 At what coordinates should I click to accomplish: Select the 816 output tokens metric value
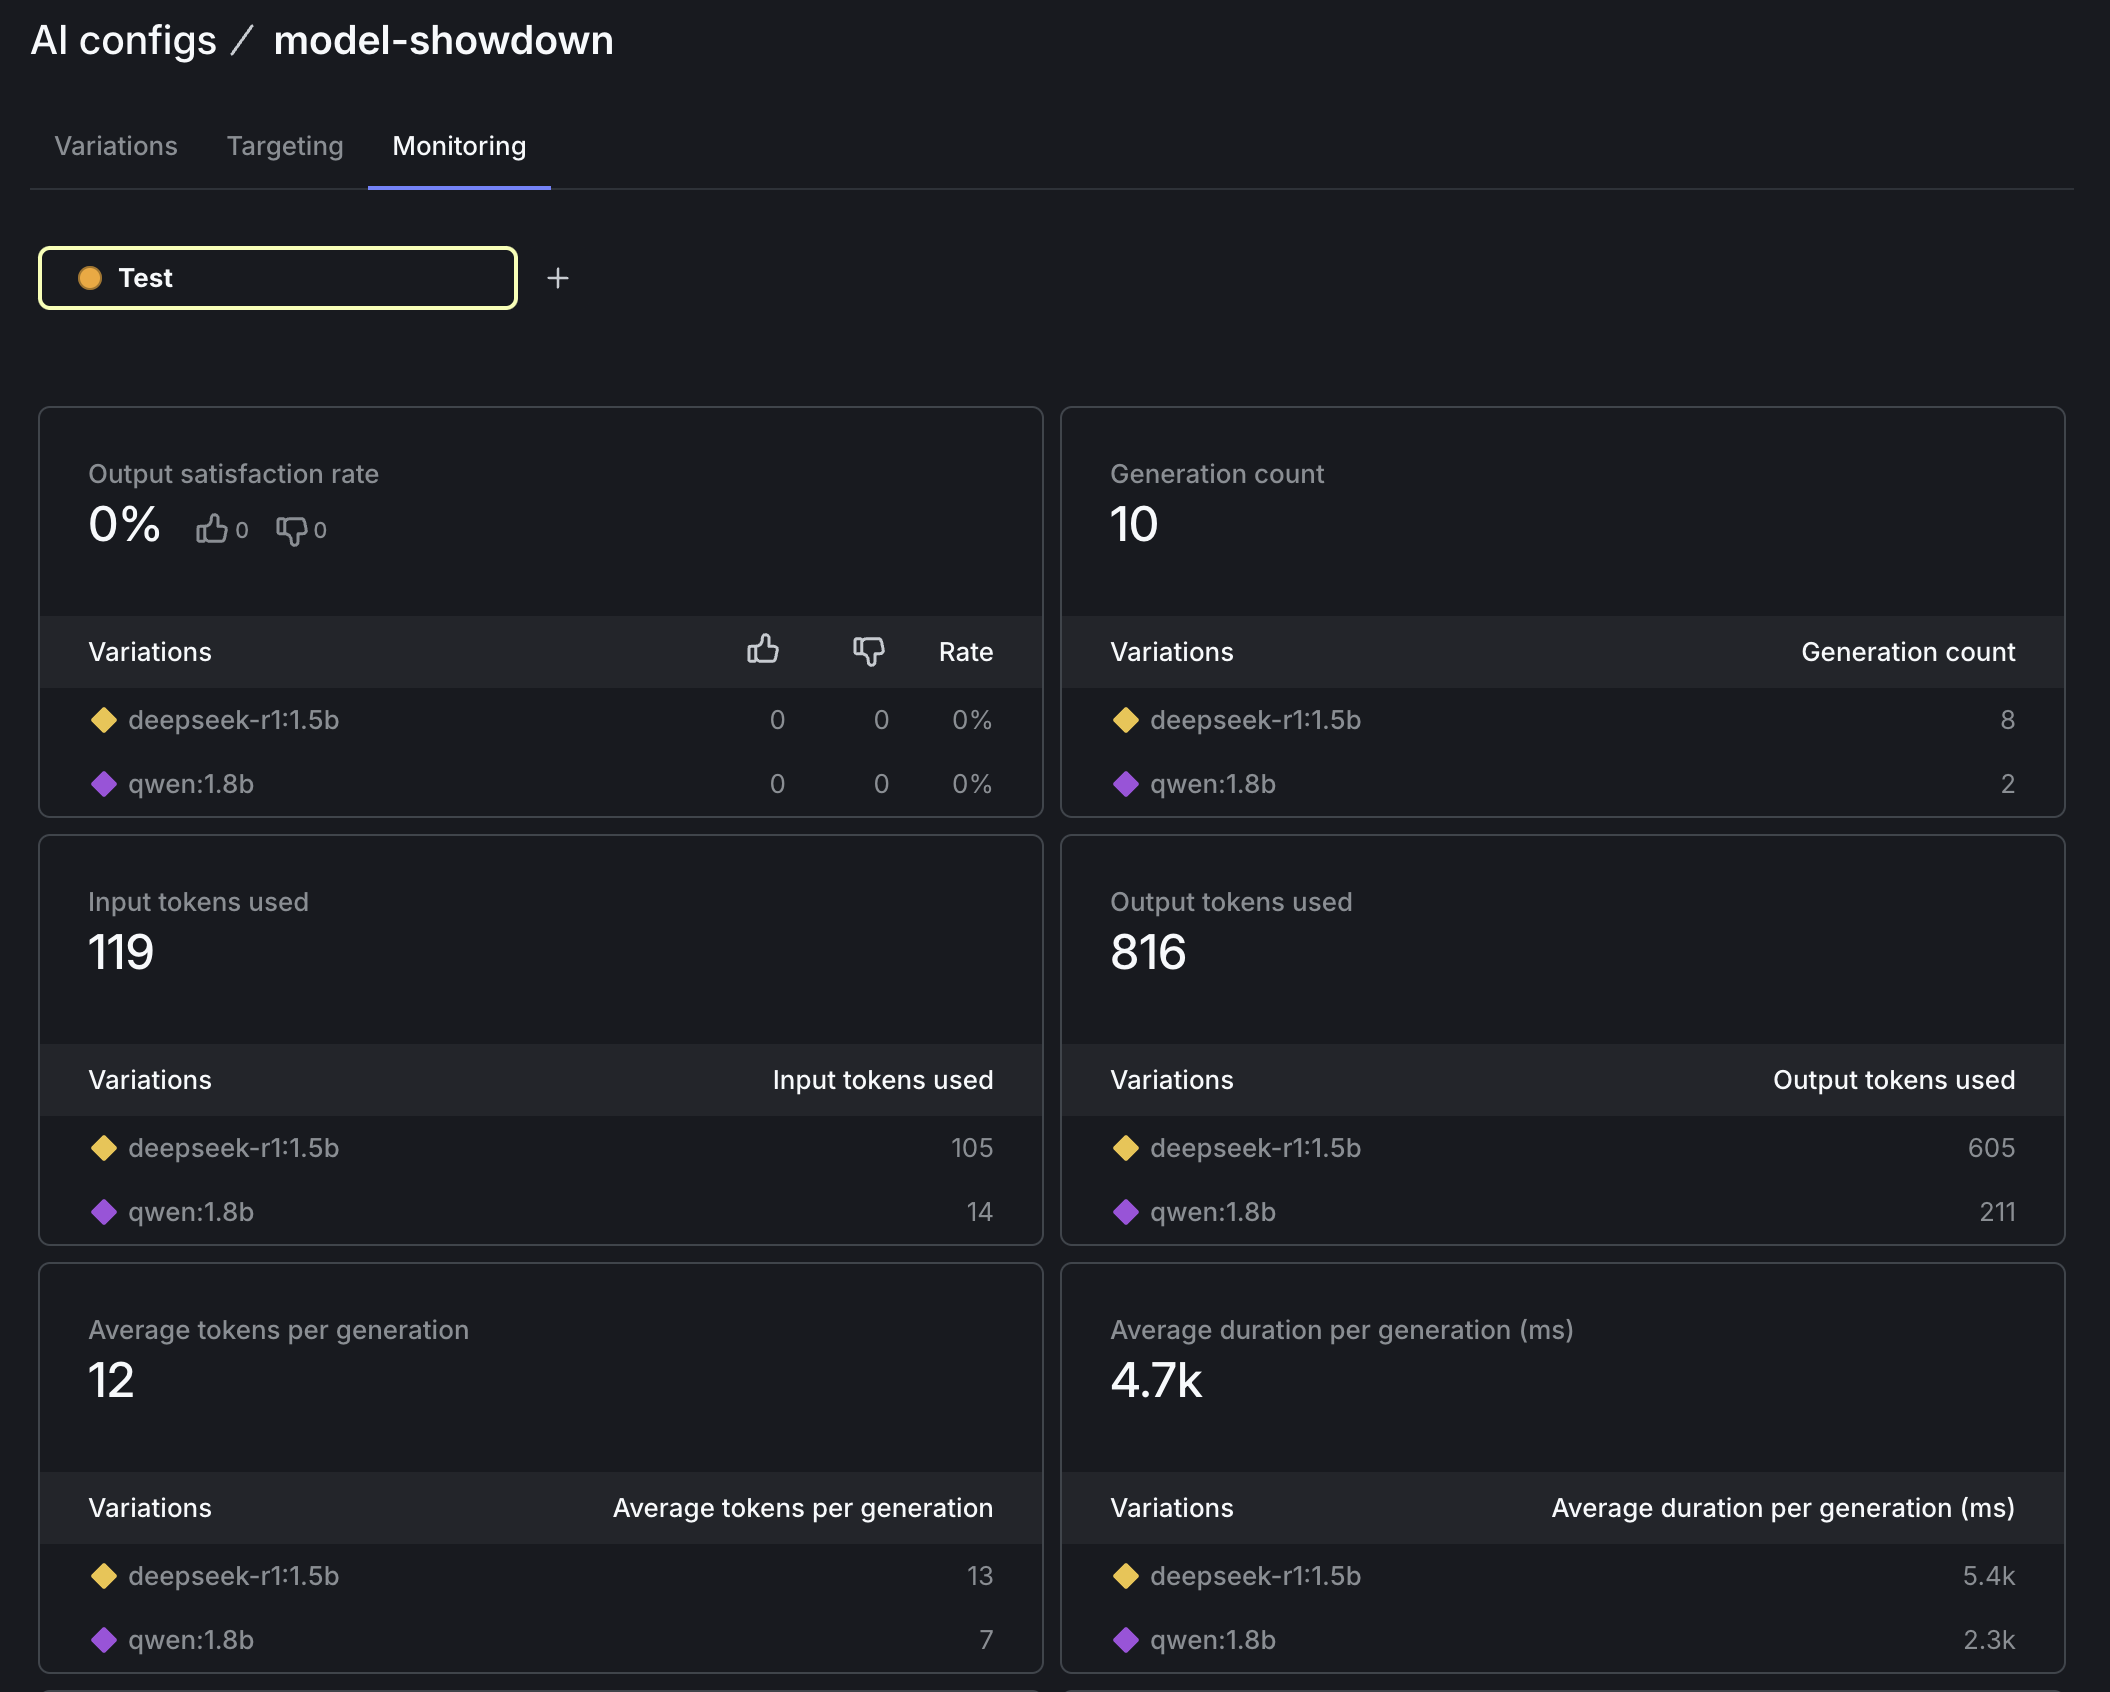(x=1147, y=952)
